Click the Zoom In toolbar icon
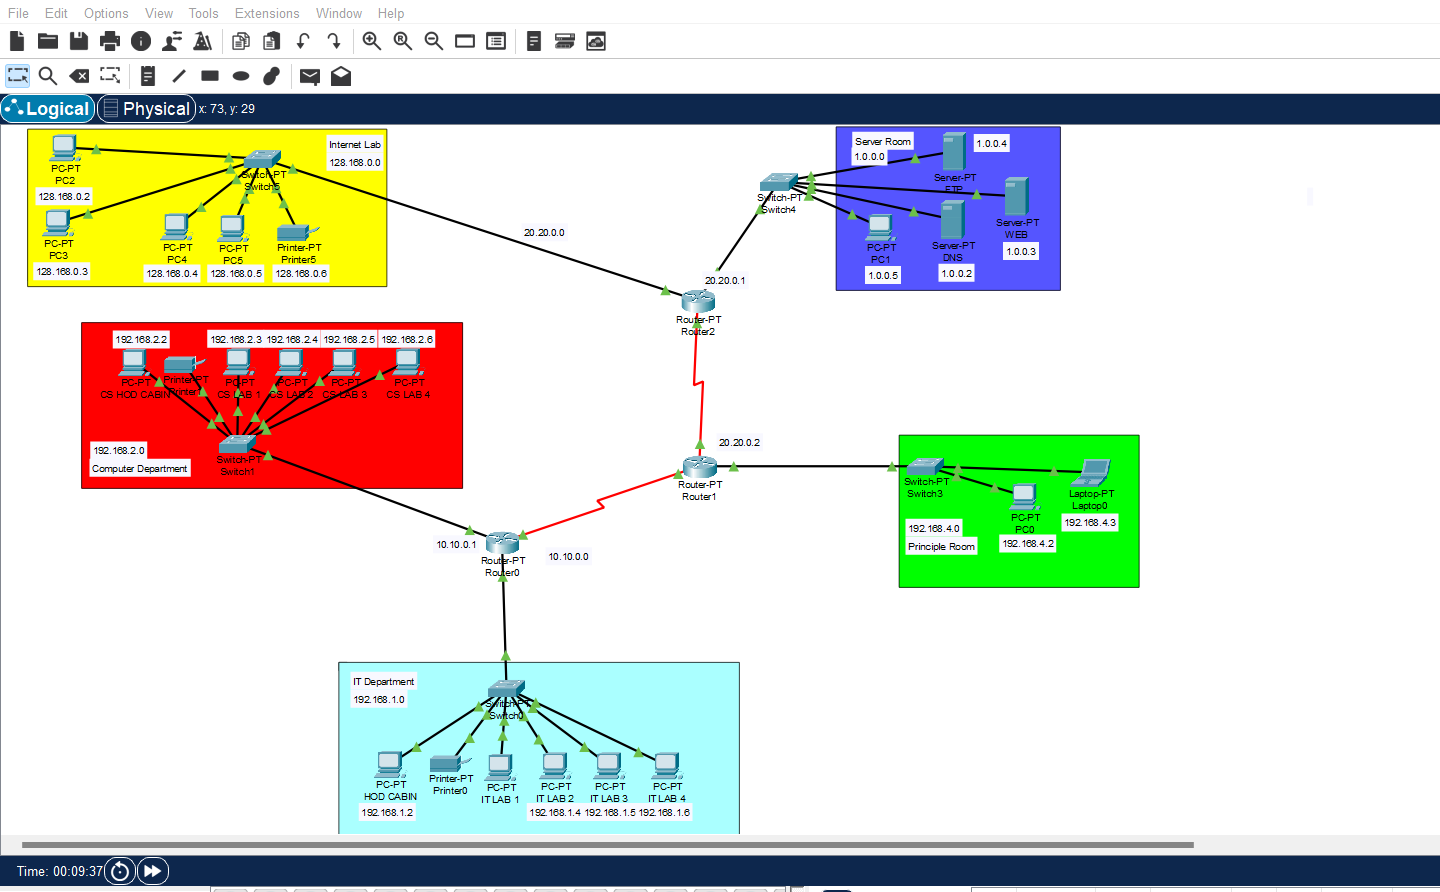Screen dimensions: 1440x892 click(371, 41)
